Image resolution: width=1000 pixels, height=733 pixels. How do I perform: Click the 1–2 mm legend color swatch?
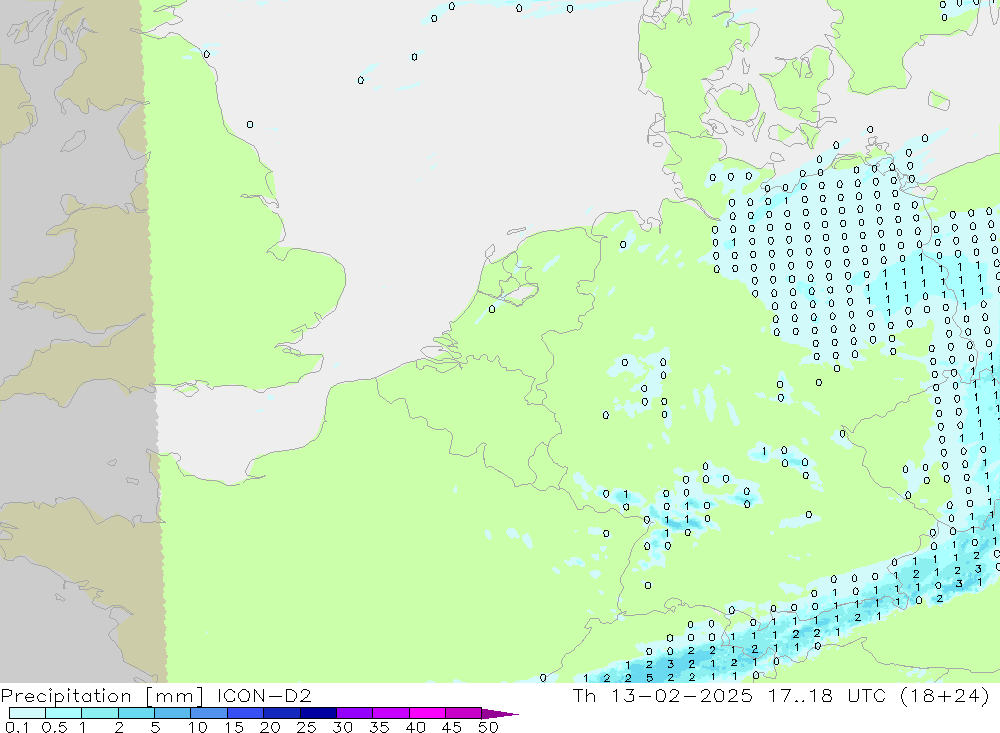coord(100,713)
